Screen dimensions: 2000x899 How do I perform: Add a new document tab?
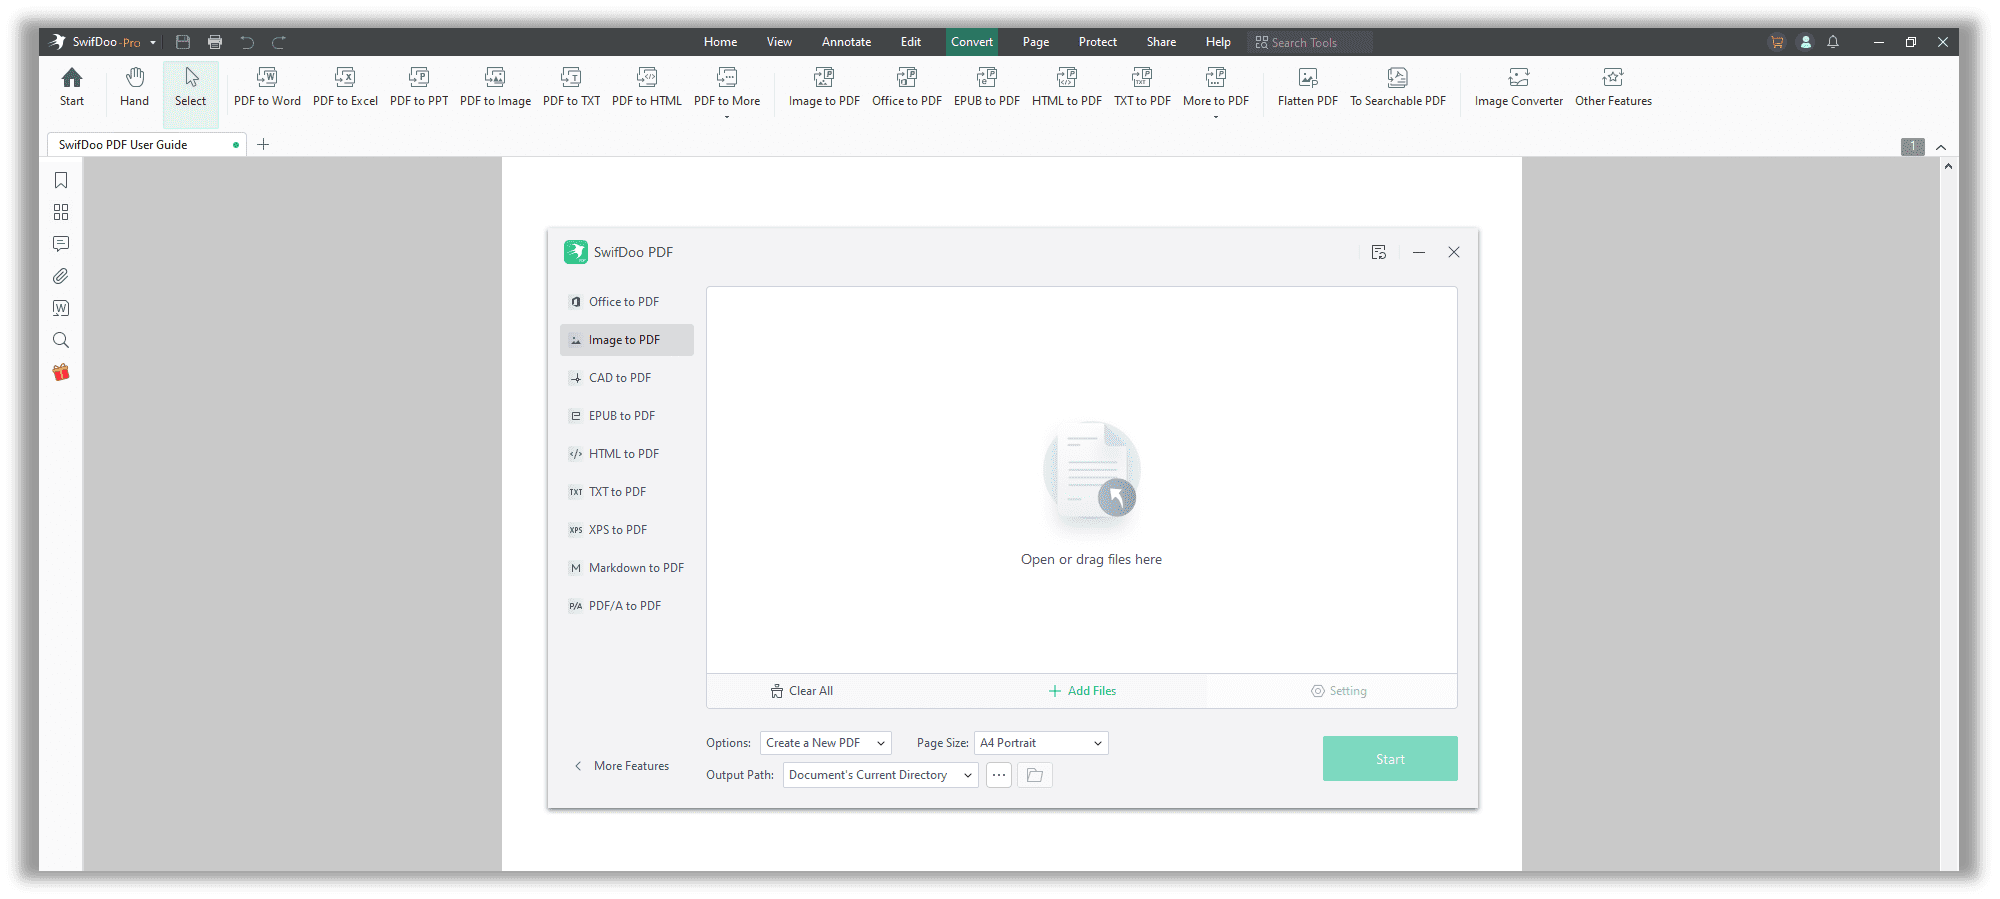click(x=263, y=144)
